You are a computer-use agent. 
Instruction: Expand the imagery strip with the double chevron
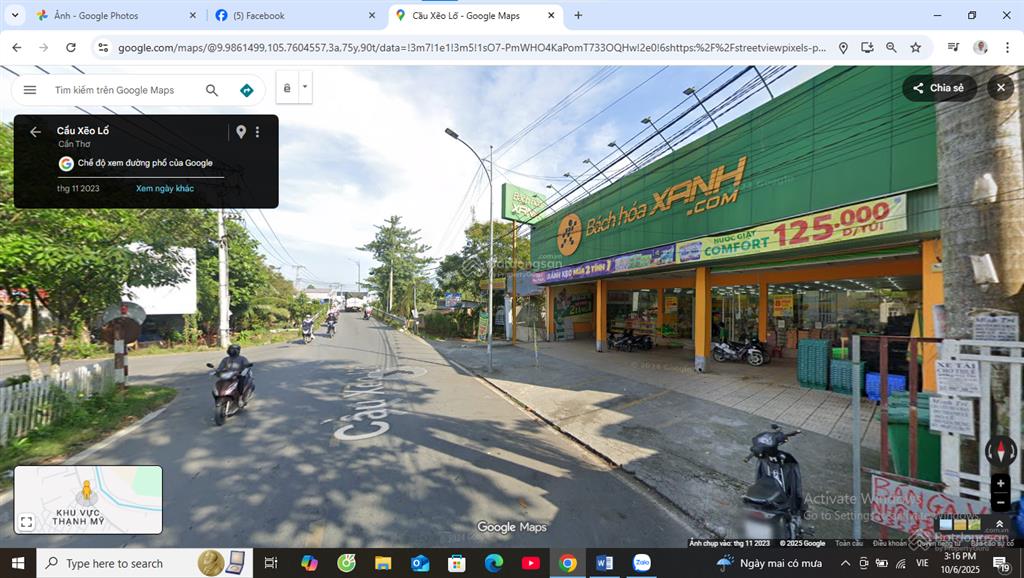point(998,524)
